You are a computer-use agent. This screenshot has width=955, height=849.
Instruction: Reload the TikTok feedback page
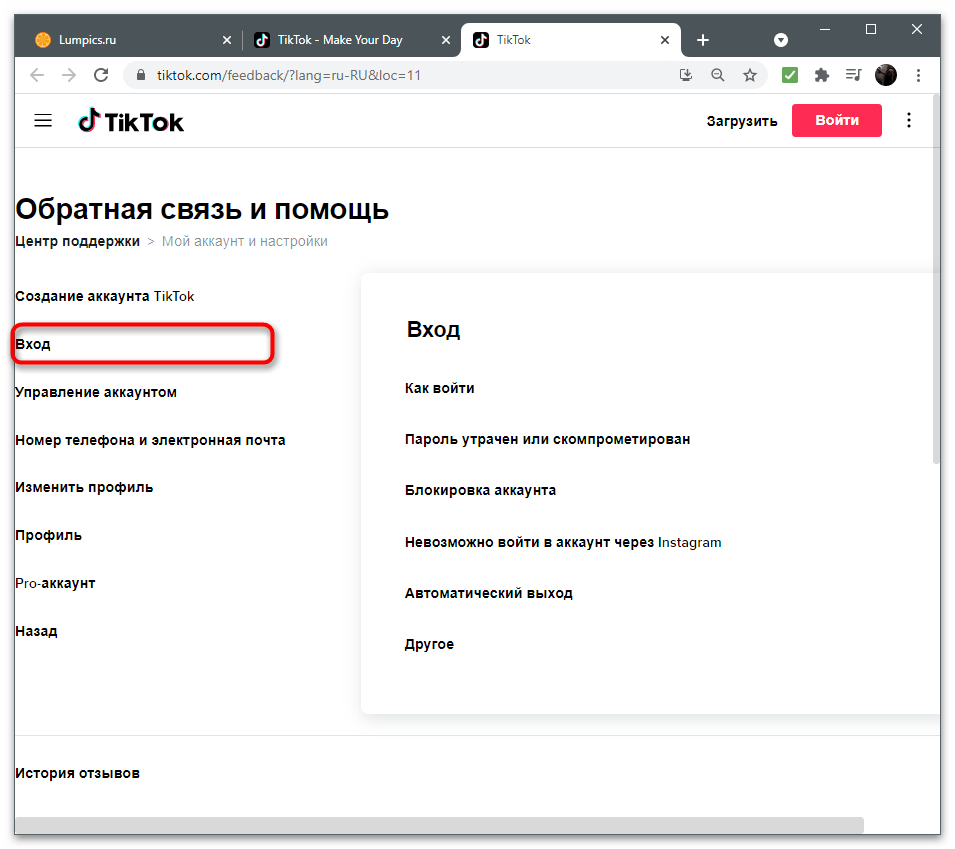101,75
